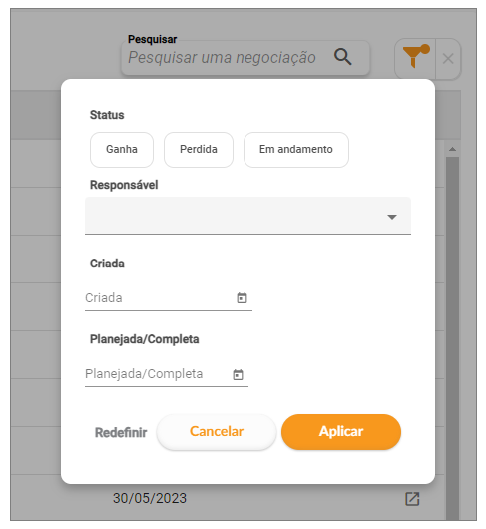Click the scrollbar up arrow

click(x=452, y=149)
